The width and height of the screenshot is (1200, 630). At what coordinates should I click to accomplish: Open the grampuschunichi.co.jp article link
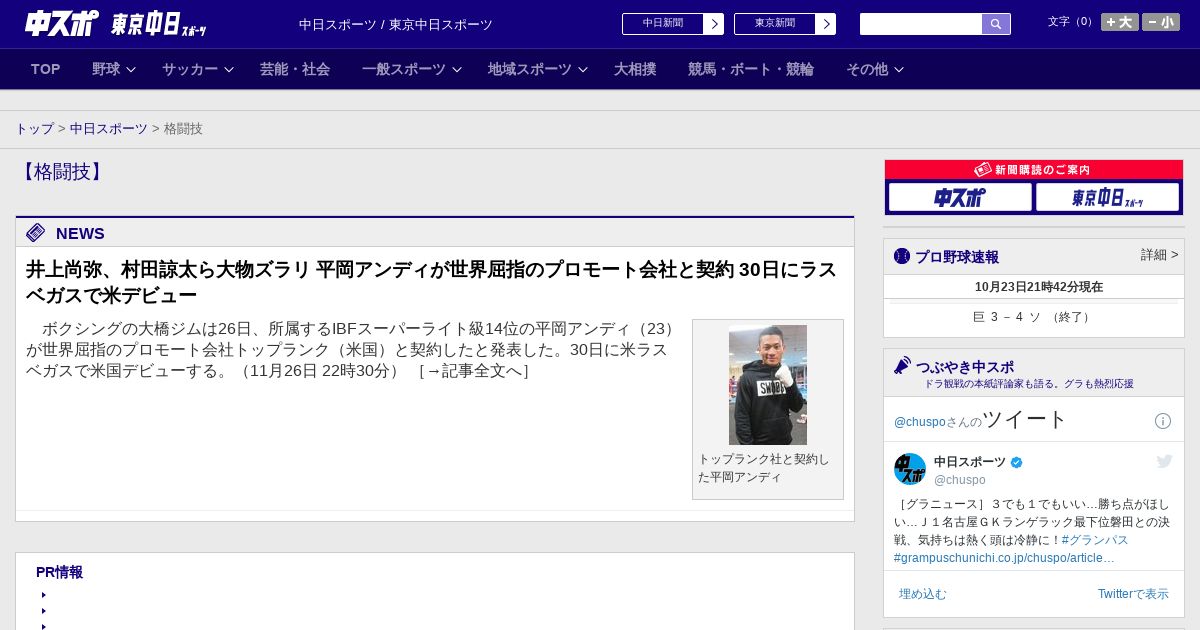(1004, 558)
